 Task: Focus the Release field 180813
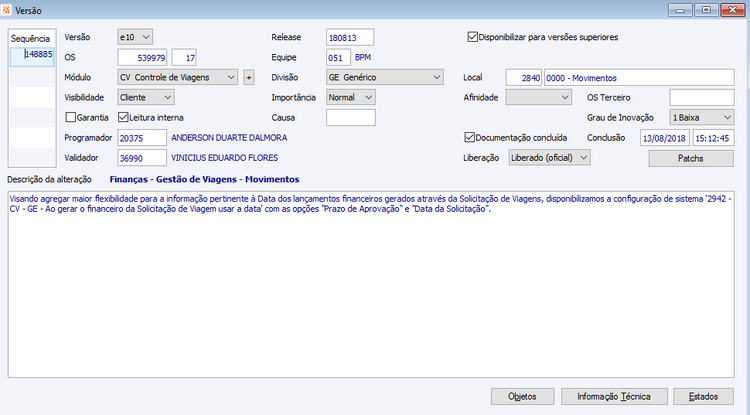pyautogui.click(x=350, y=37)
